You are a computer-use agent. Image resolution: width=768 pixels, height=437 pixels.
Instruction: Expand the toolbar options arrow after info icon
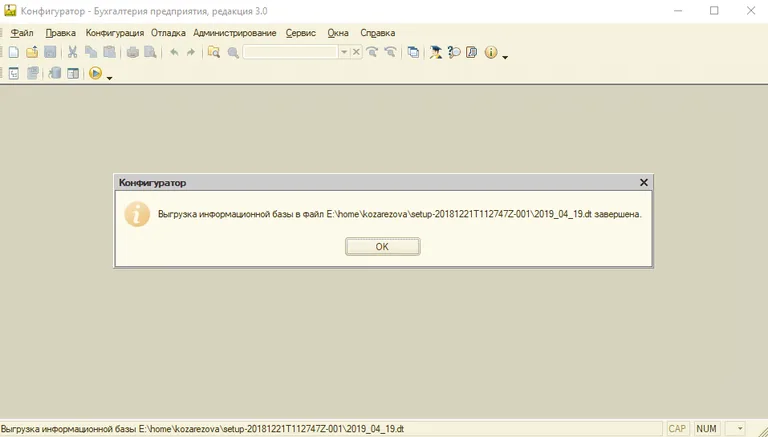point(506,57)
